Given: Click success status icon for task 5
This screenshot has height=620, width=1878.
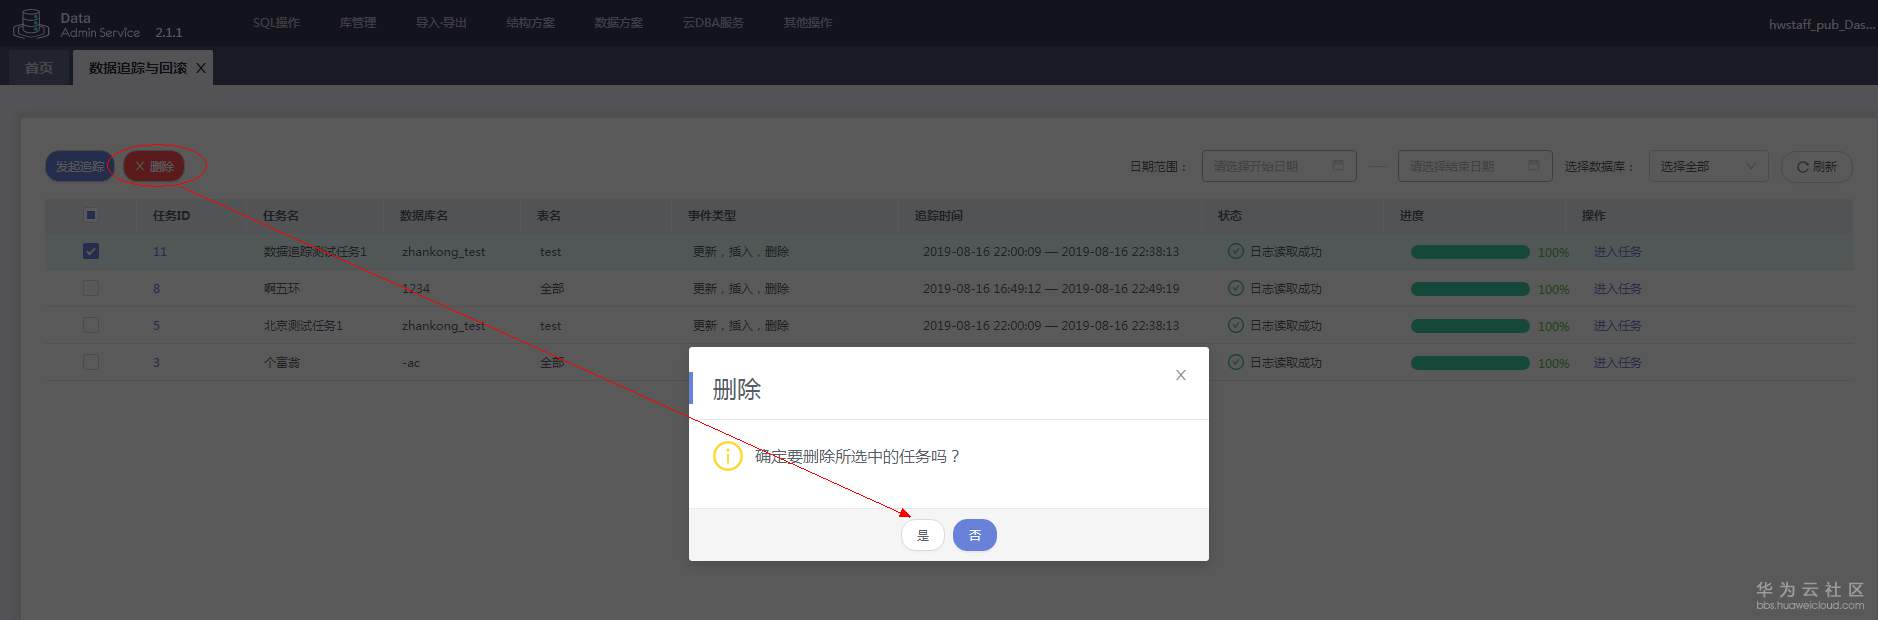Looking at the screenshot, I should [1235, 326].
